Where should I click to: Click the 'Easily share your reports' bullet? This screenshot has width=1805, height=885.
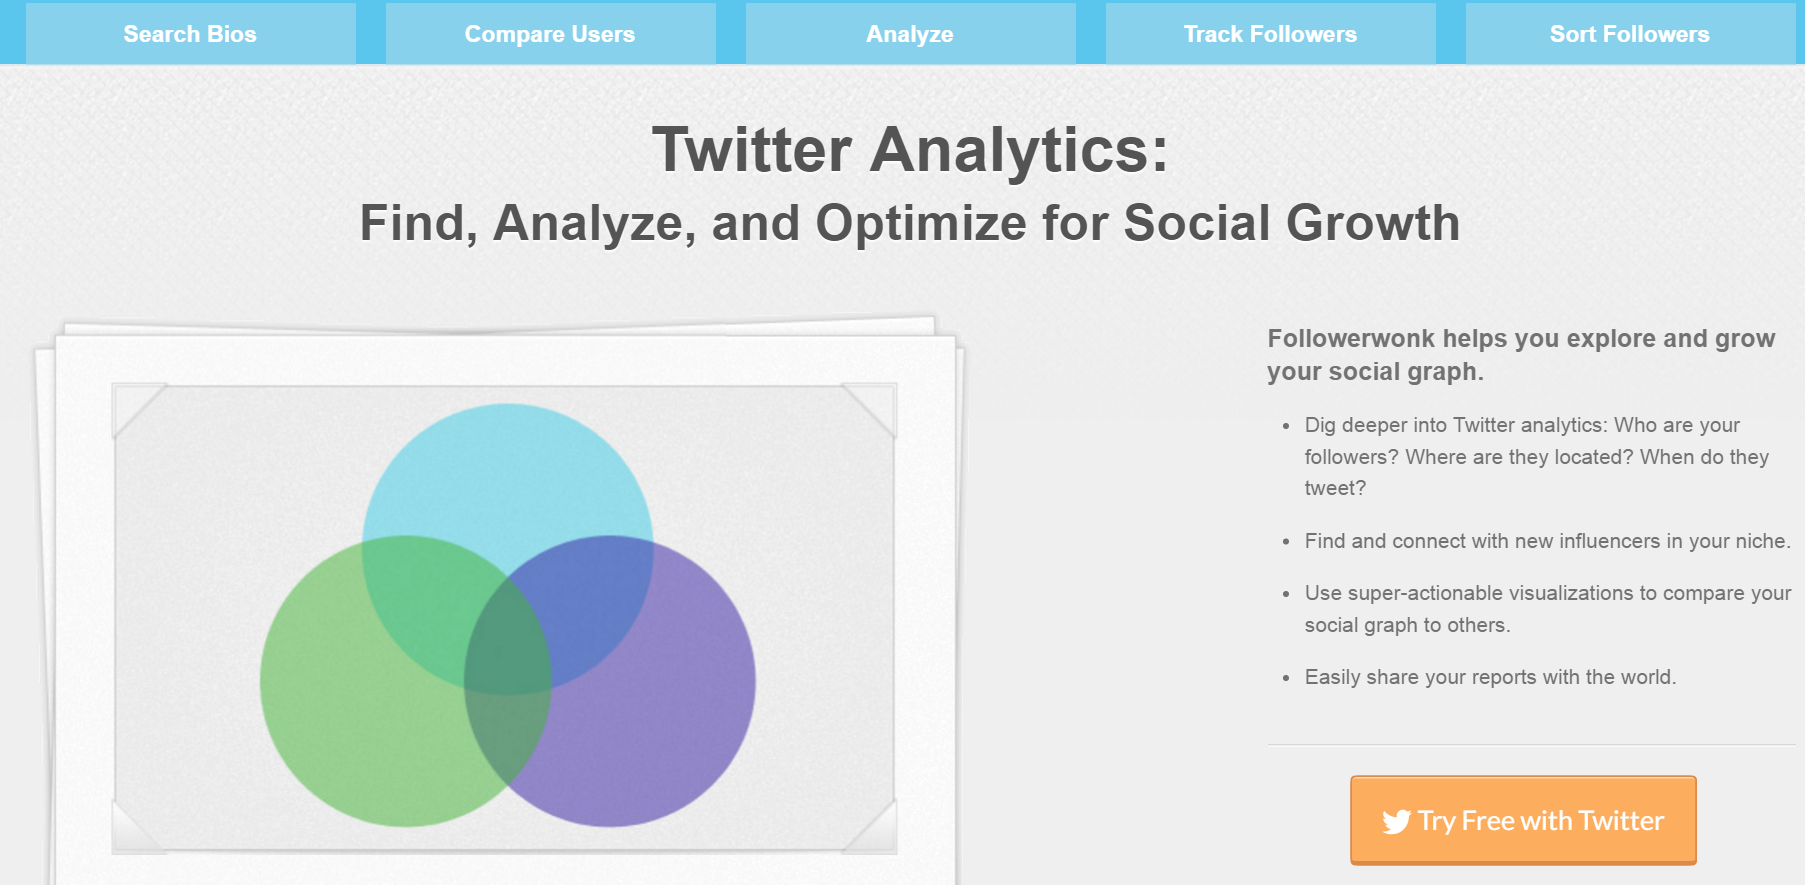pyautogui.click(x=1490, y=677)
